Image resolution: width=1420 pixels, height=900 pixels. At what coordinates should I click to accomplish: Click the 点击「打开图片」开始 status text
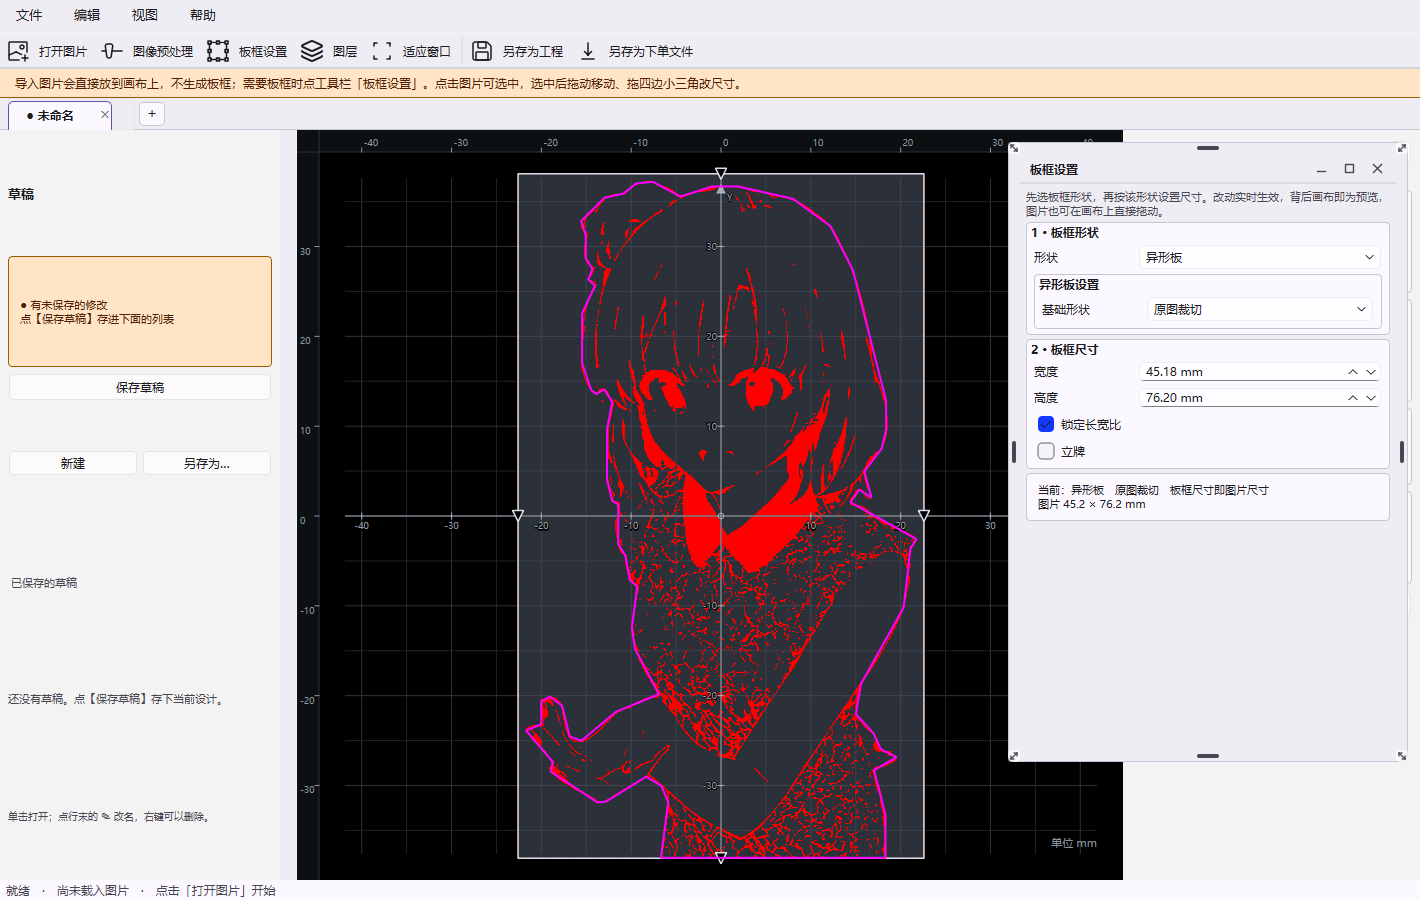pyautogui.click(x=215, y=890)
